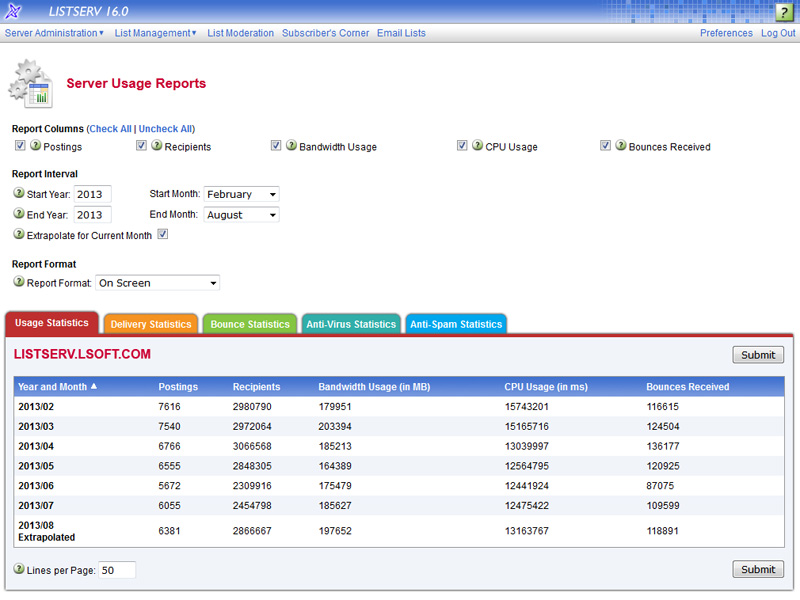
Task: Click the 2013/06 row label
Action: coord(36,486)
